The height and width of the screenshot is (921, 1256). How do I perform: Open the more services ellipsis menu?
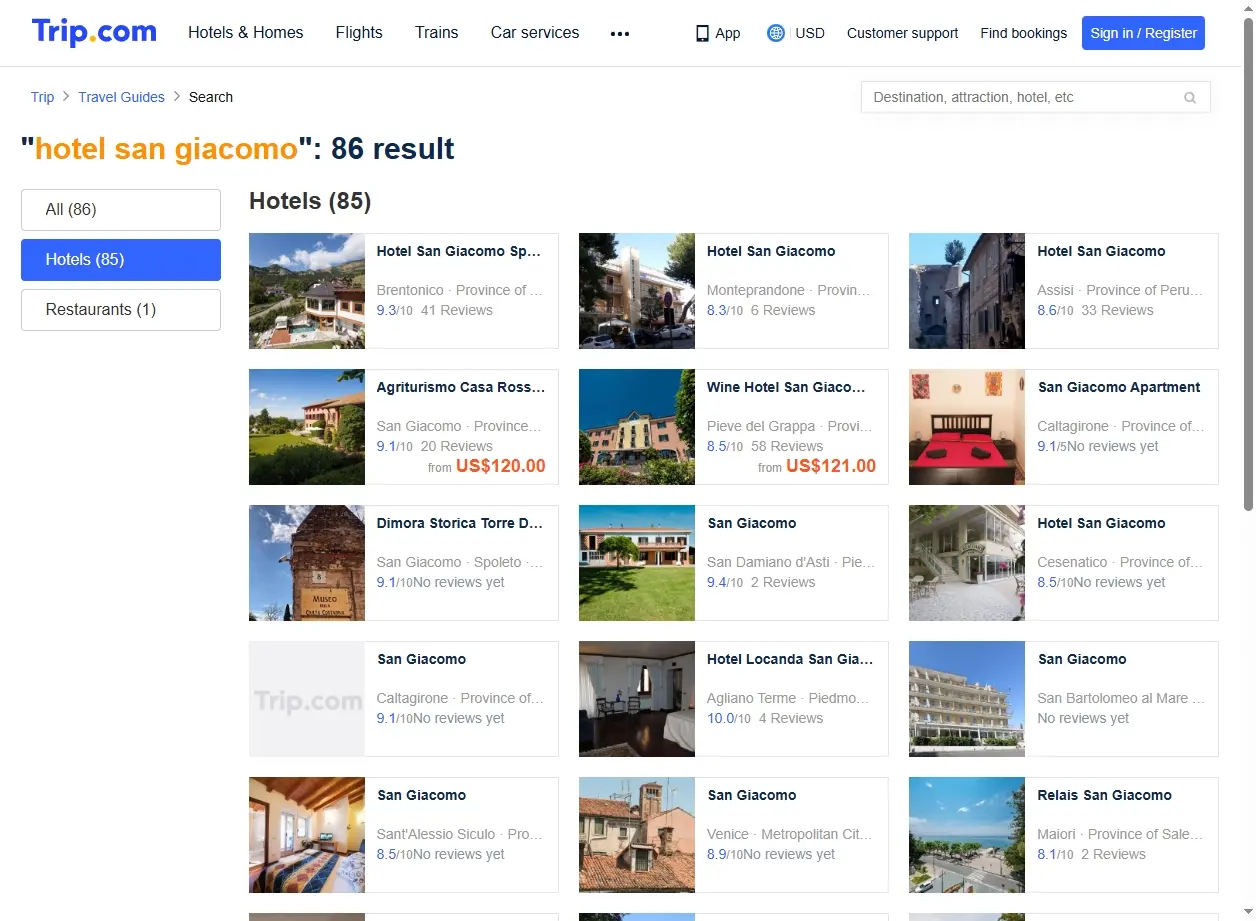tap(620, 33)
